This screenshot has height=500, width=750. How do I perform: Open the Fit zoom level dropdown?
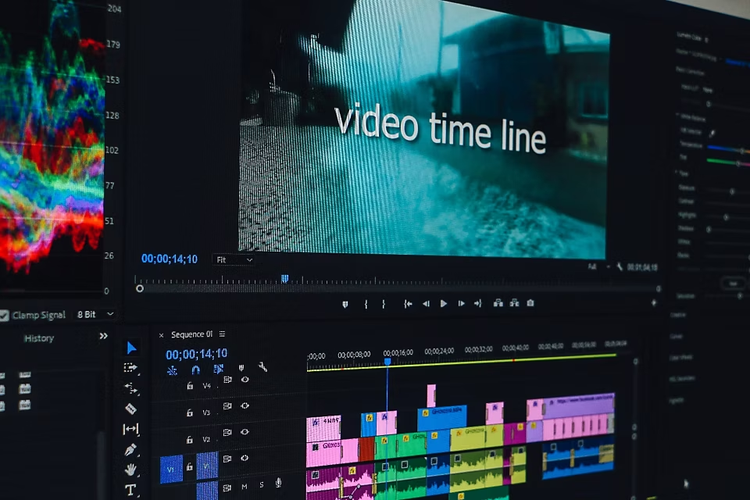click(x=233, y=260)
